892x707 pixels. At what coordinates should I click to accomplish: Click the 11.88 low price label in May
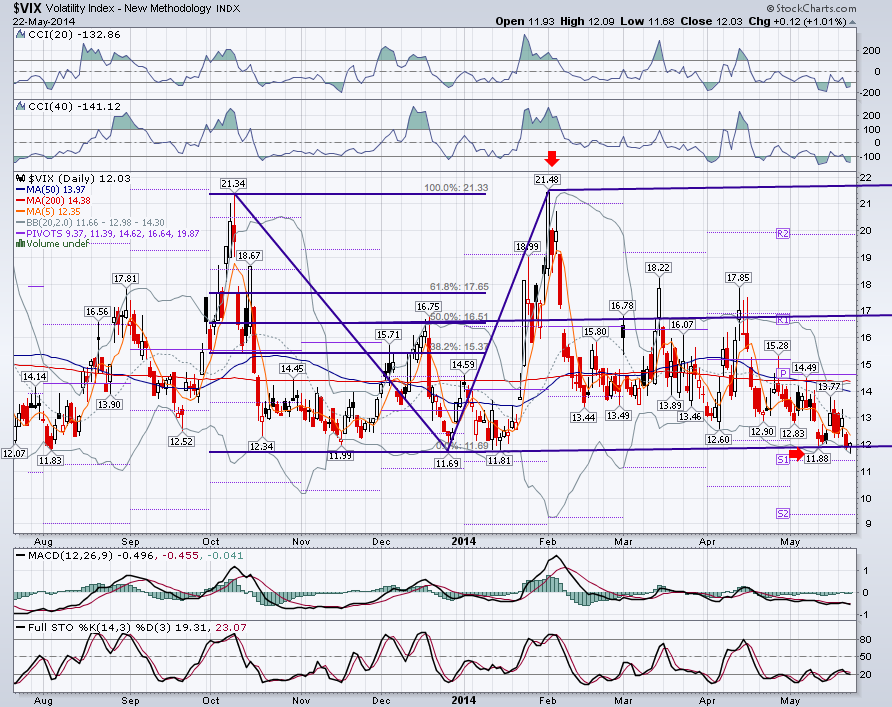click(x=817, y=458)
